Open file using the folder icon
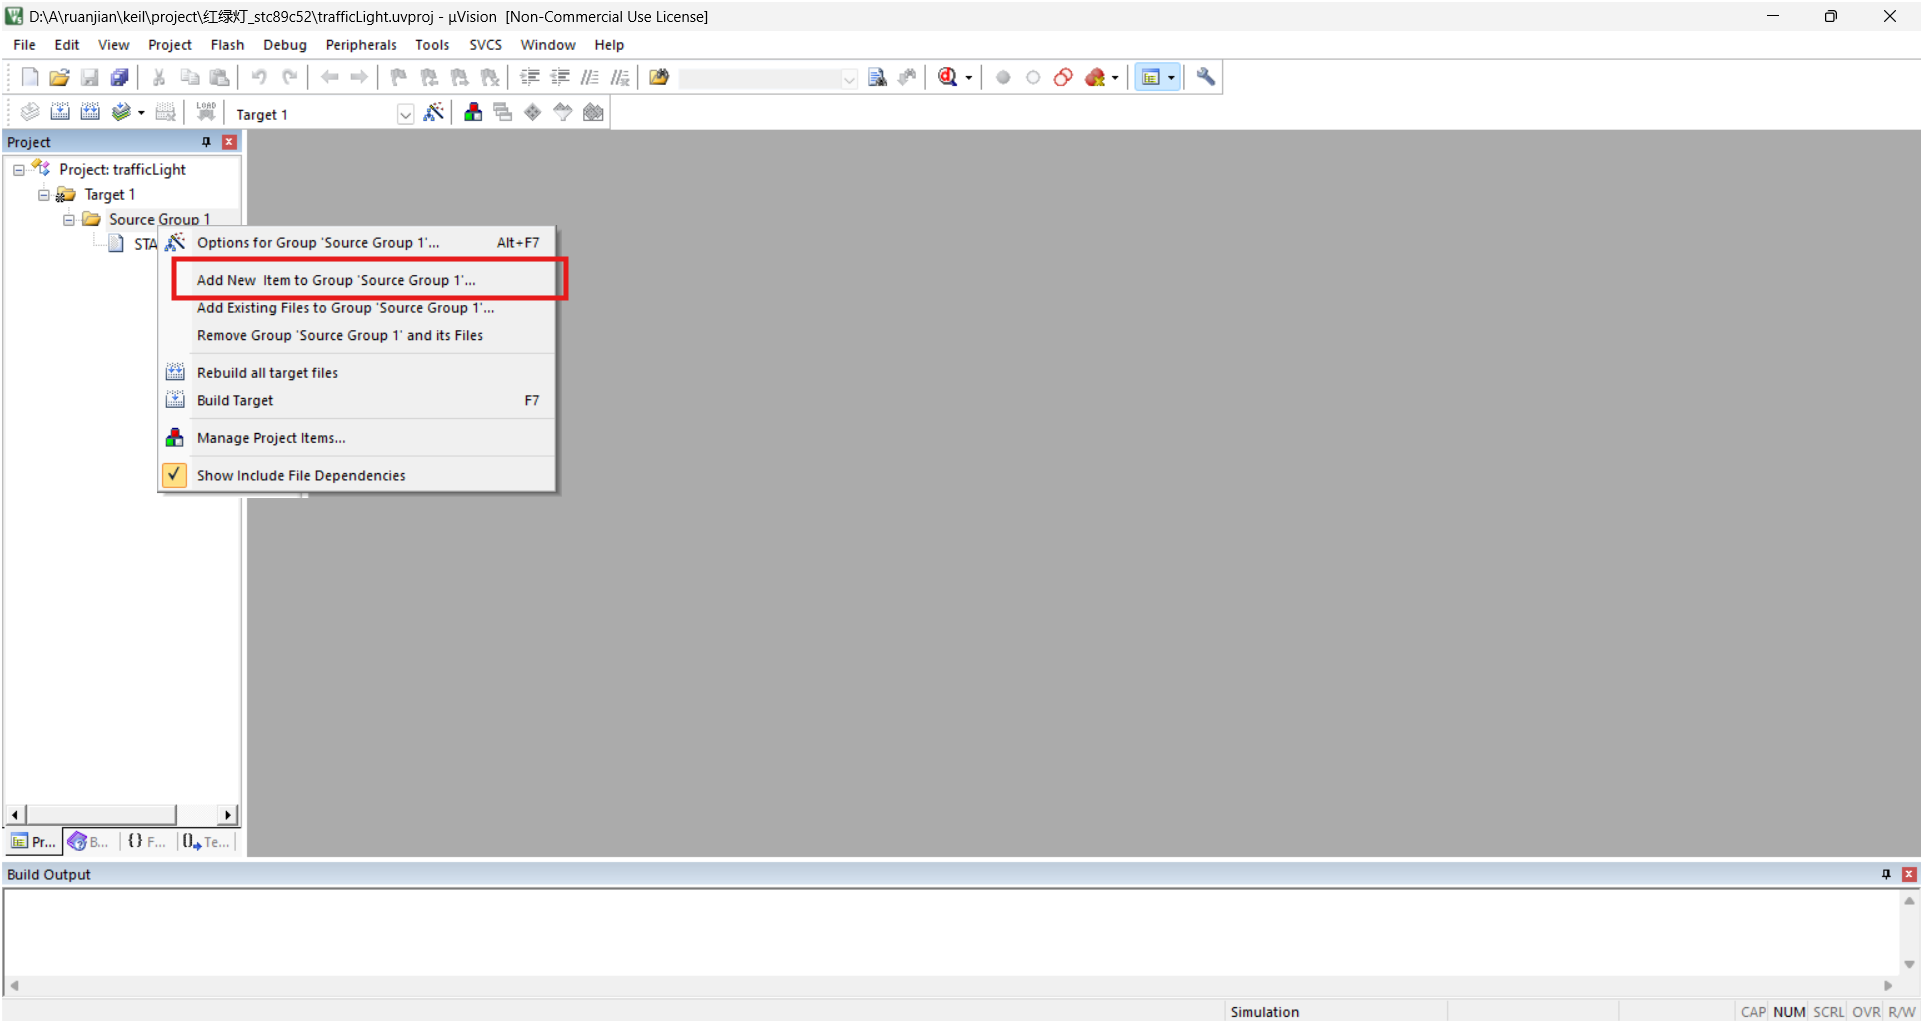This screenshot has width=1921, height=1021. [59, 77]
